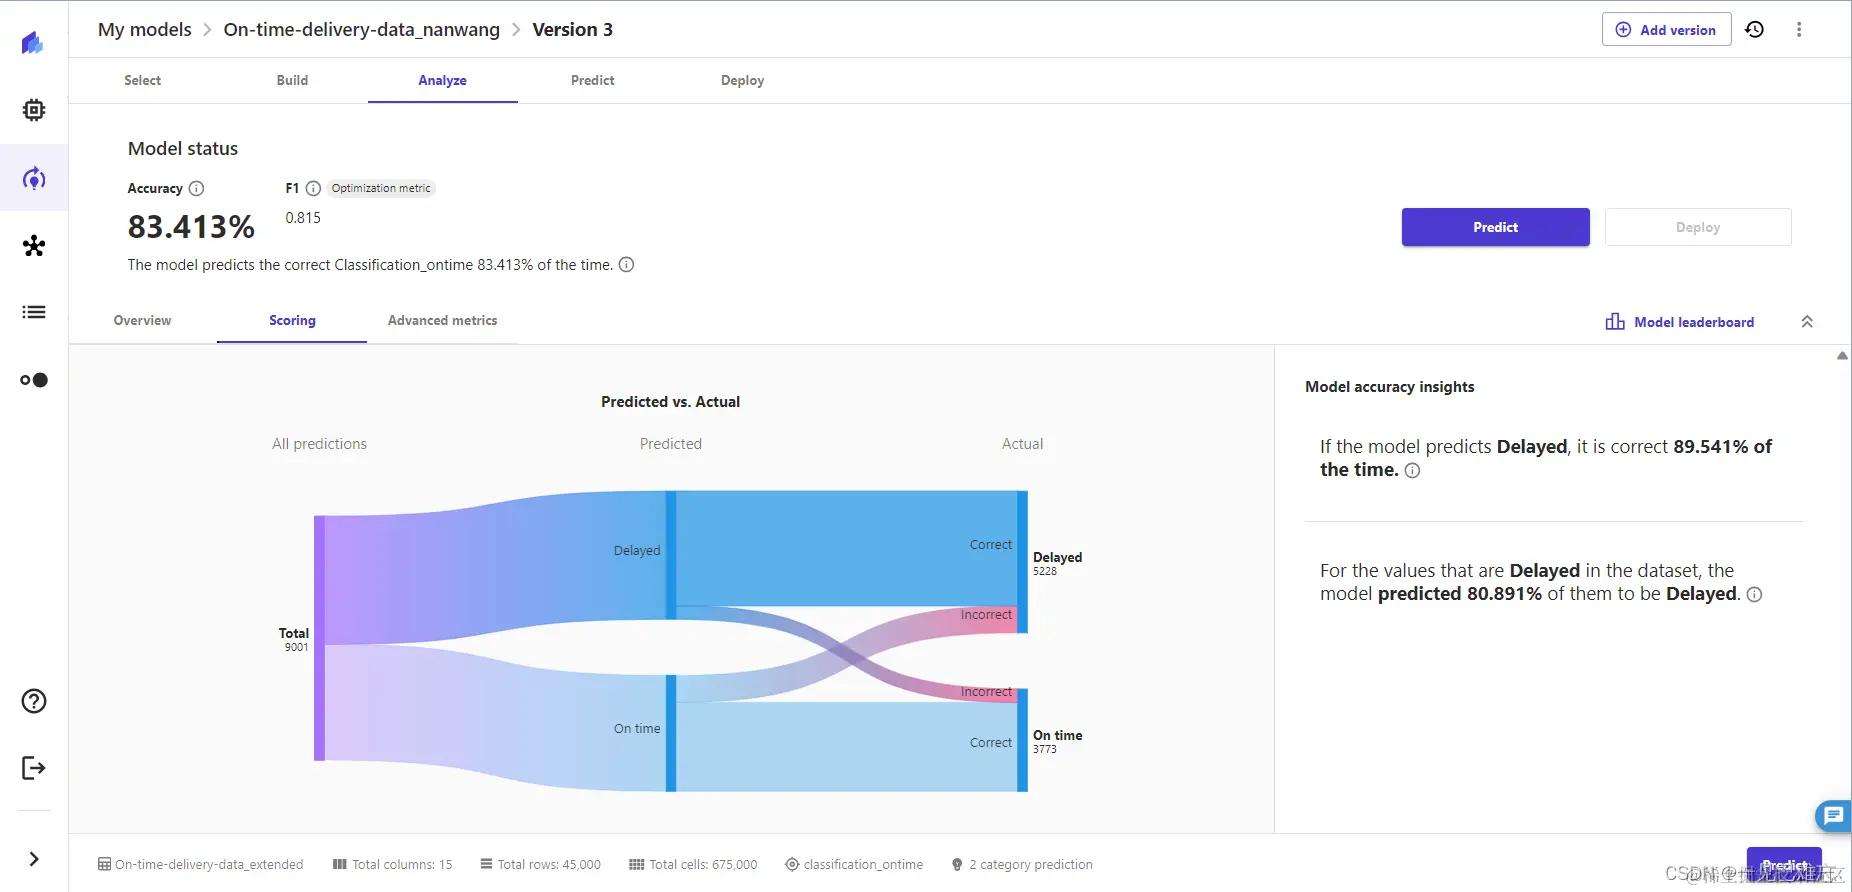Select the Predicted Delayed node bar

(671, 555)
